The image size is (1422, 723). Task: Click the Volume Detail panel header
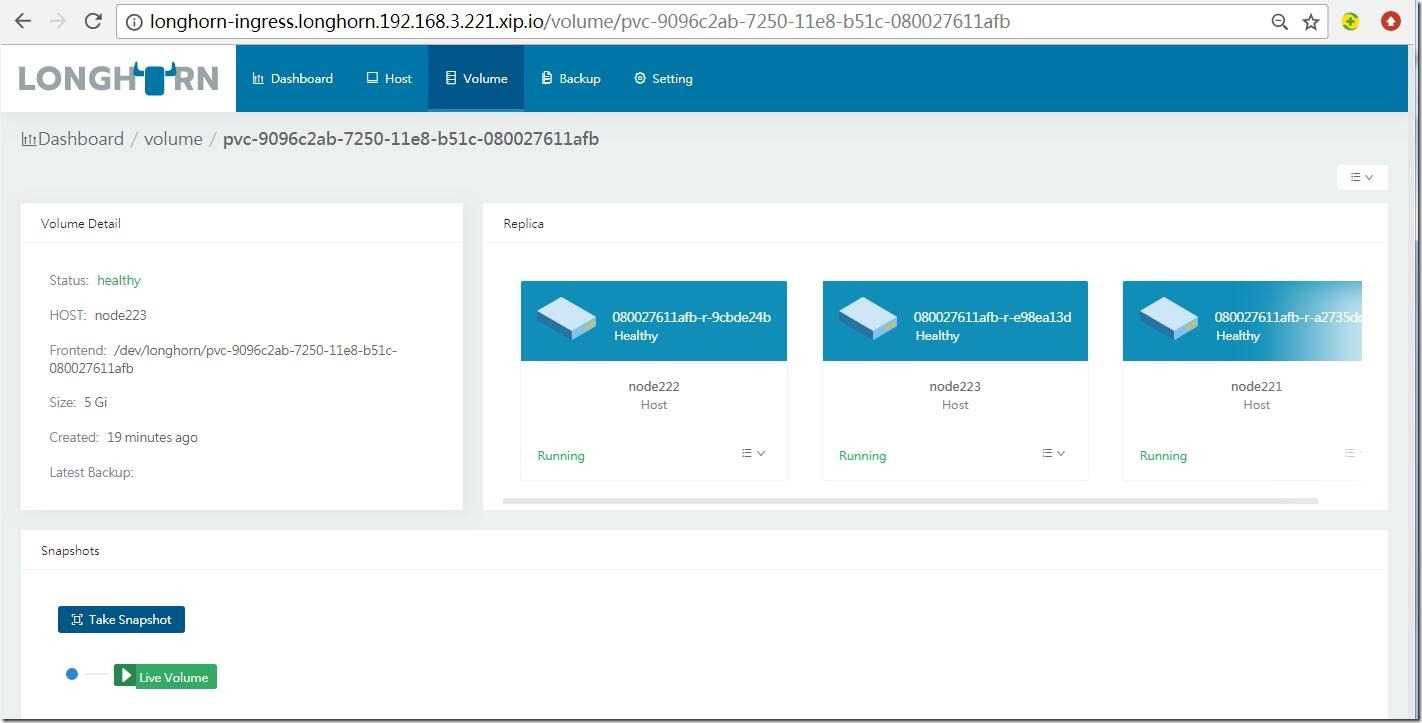click(81, 223)
